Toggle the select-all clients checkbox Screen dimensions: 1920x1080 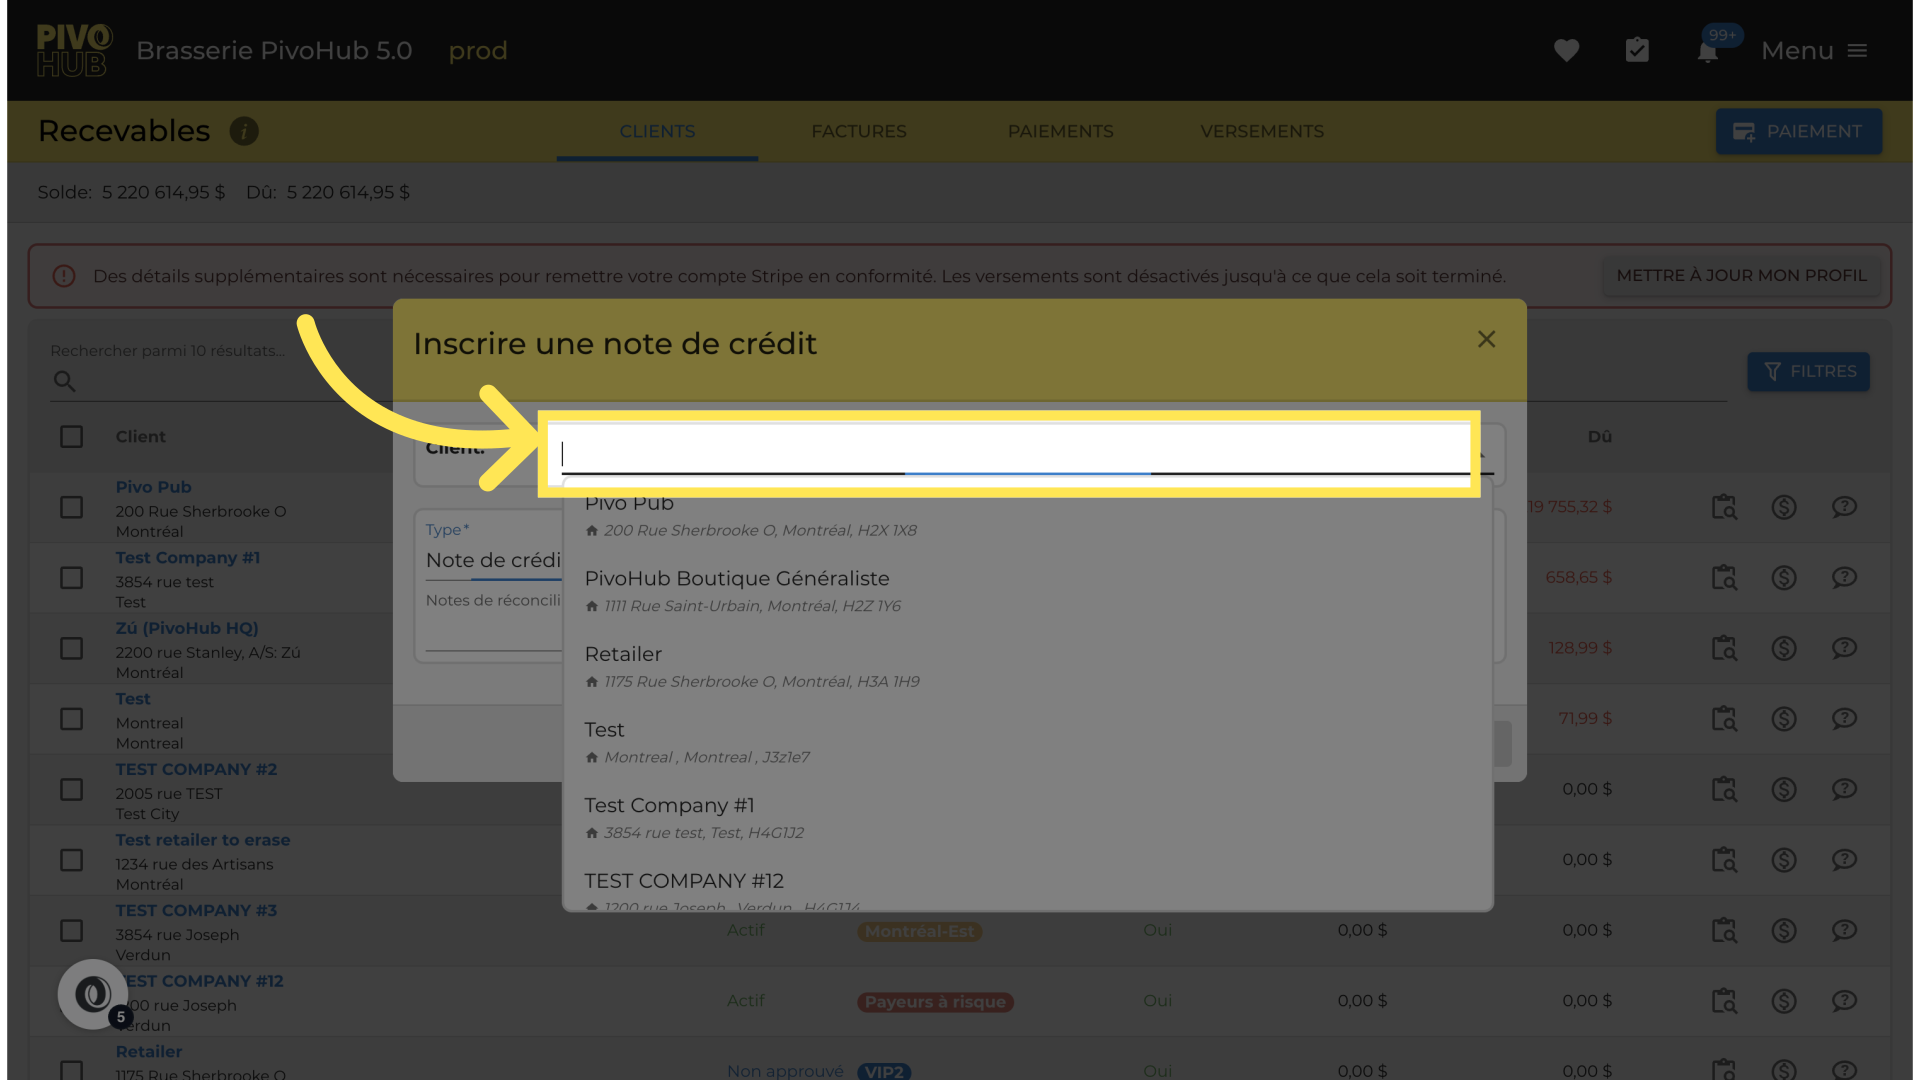71,437
